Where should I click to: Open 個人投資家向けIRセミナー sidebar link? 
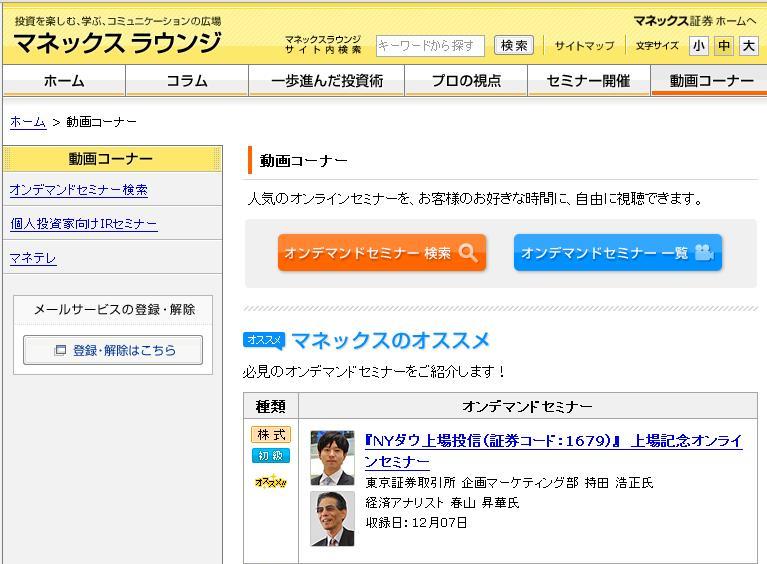(x=84, y=224)
